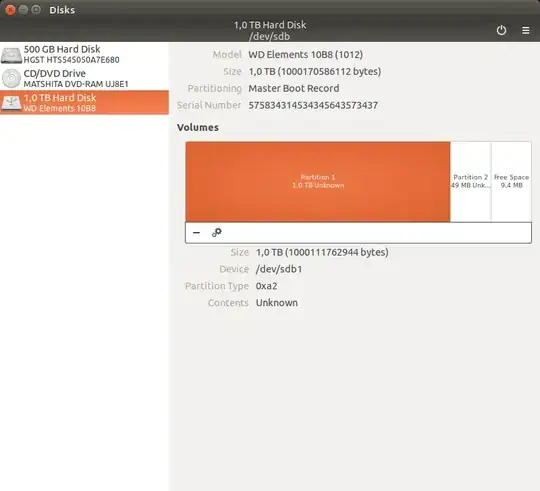Maximize the Disks window

[36, 10]
